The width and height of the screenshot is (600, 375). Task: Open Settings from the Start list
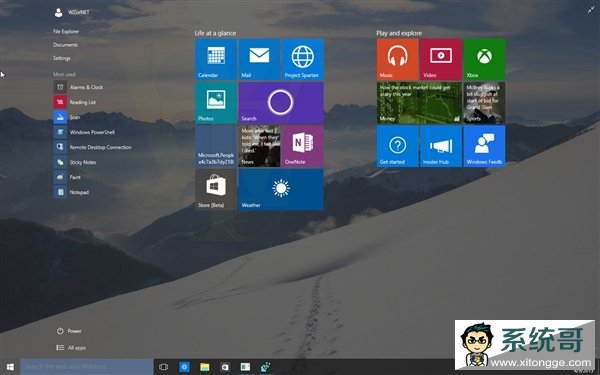click(62, 58)
